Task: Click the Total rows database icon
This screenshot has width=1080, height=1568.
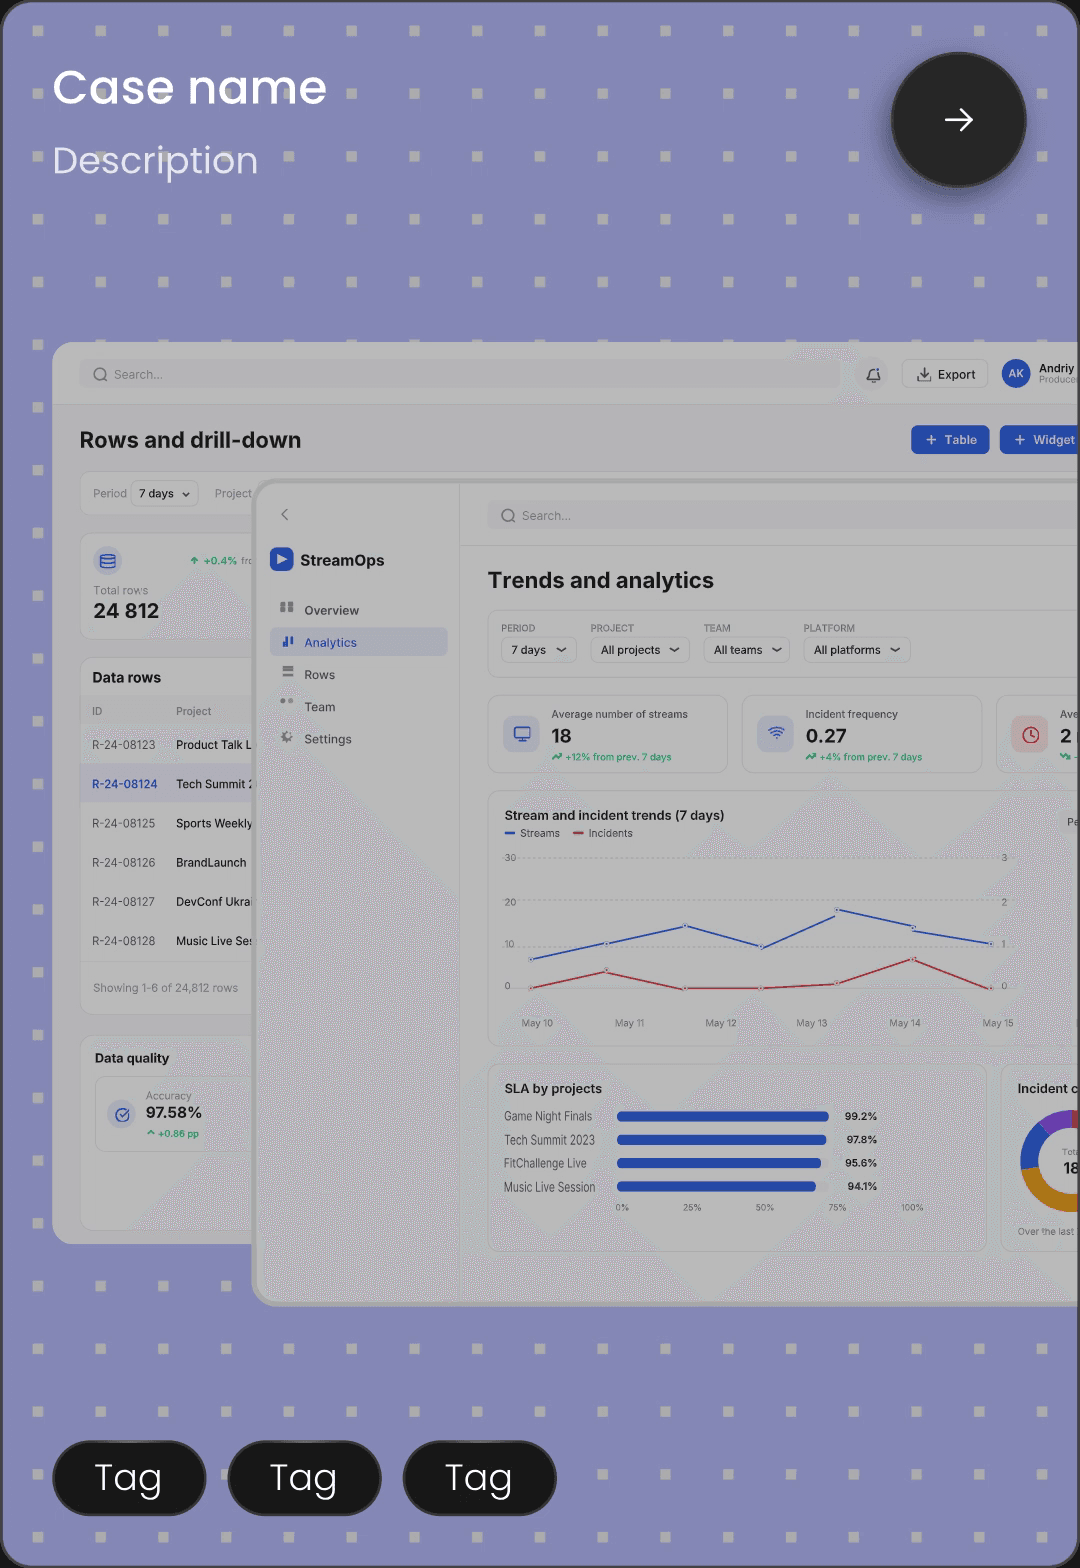Action: 108,561
